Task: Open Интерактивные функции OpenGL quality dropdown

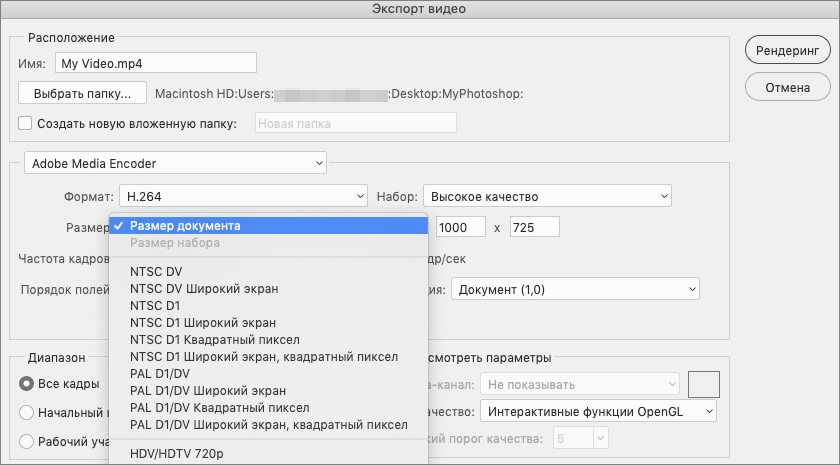Action: pyautogui.click(x=599, y=411)
